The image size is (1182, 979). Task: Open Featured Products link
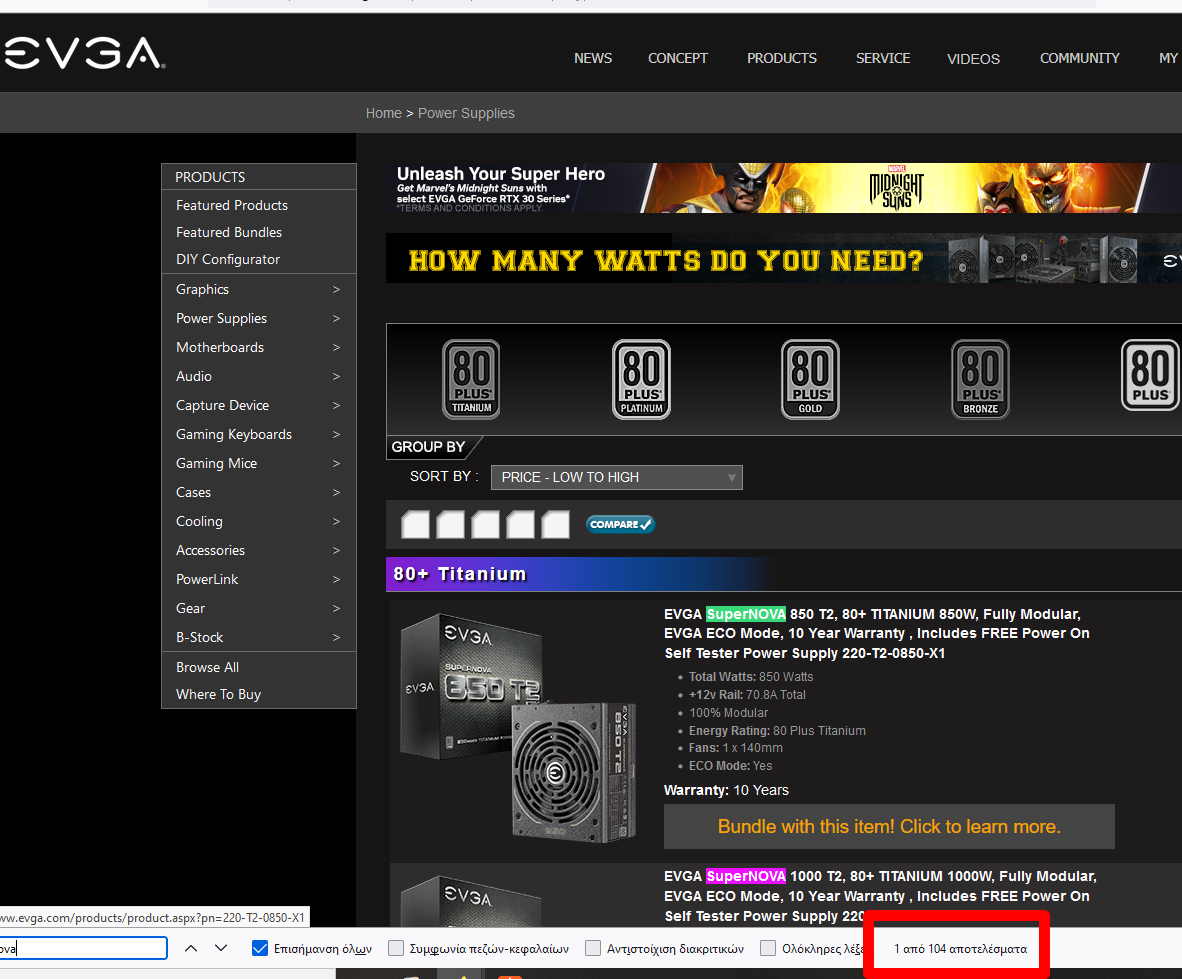[x=232, y=205]
